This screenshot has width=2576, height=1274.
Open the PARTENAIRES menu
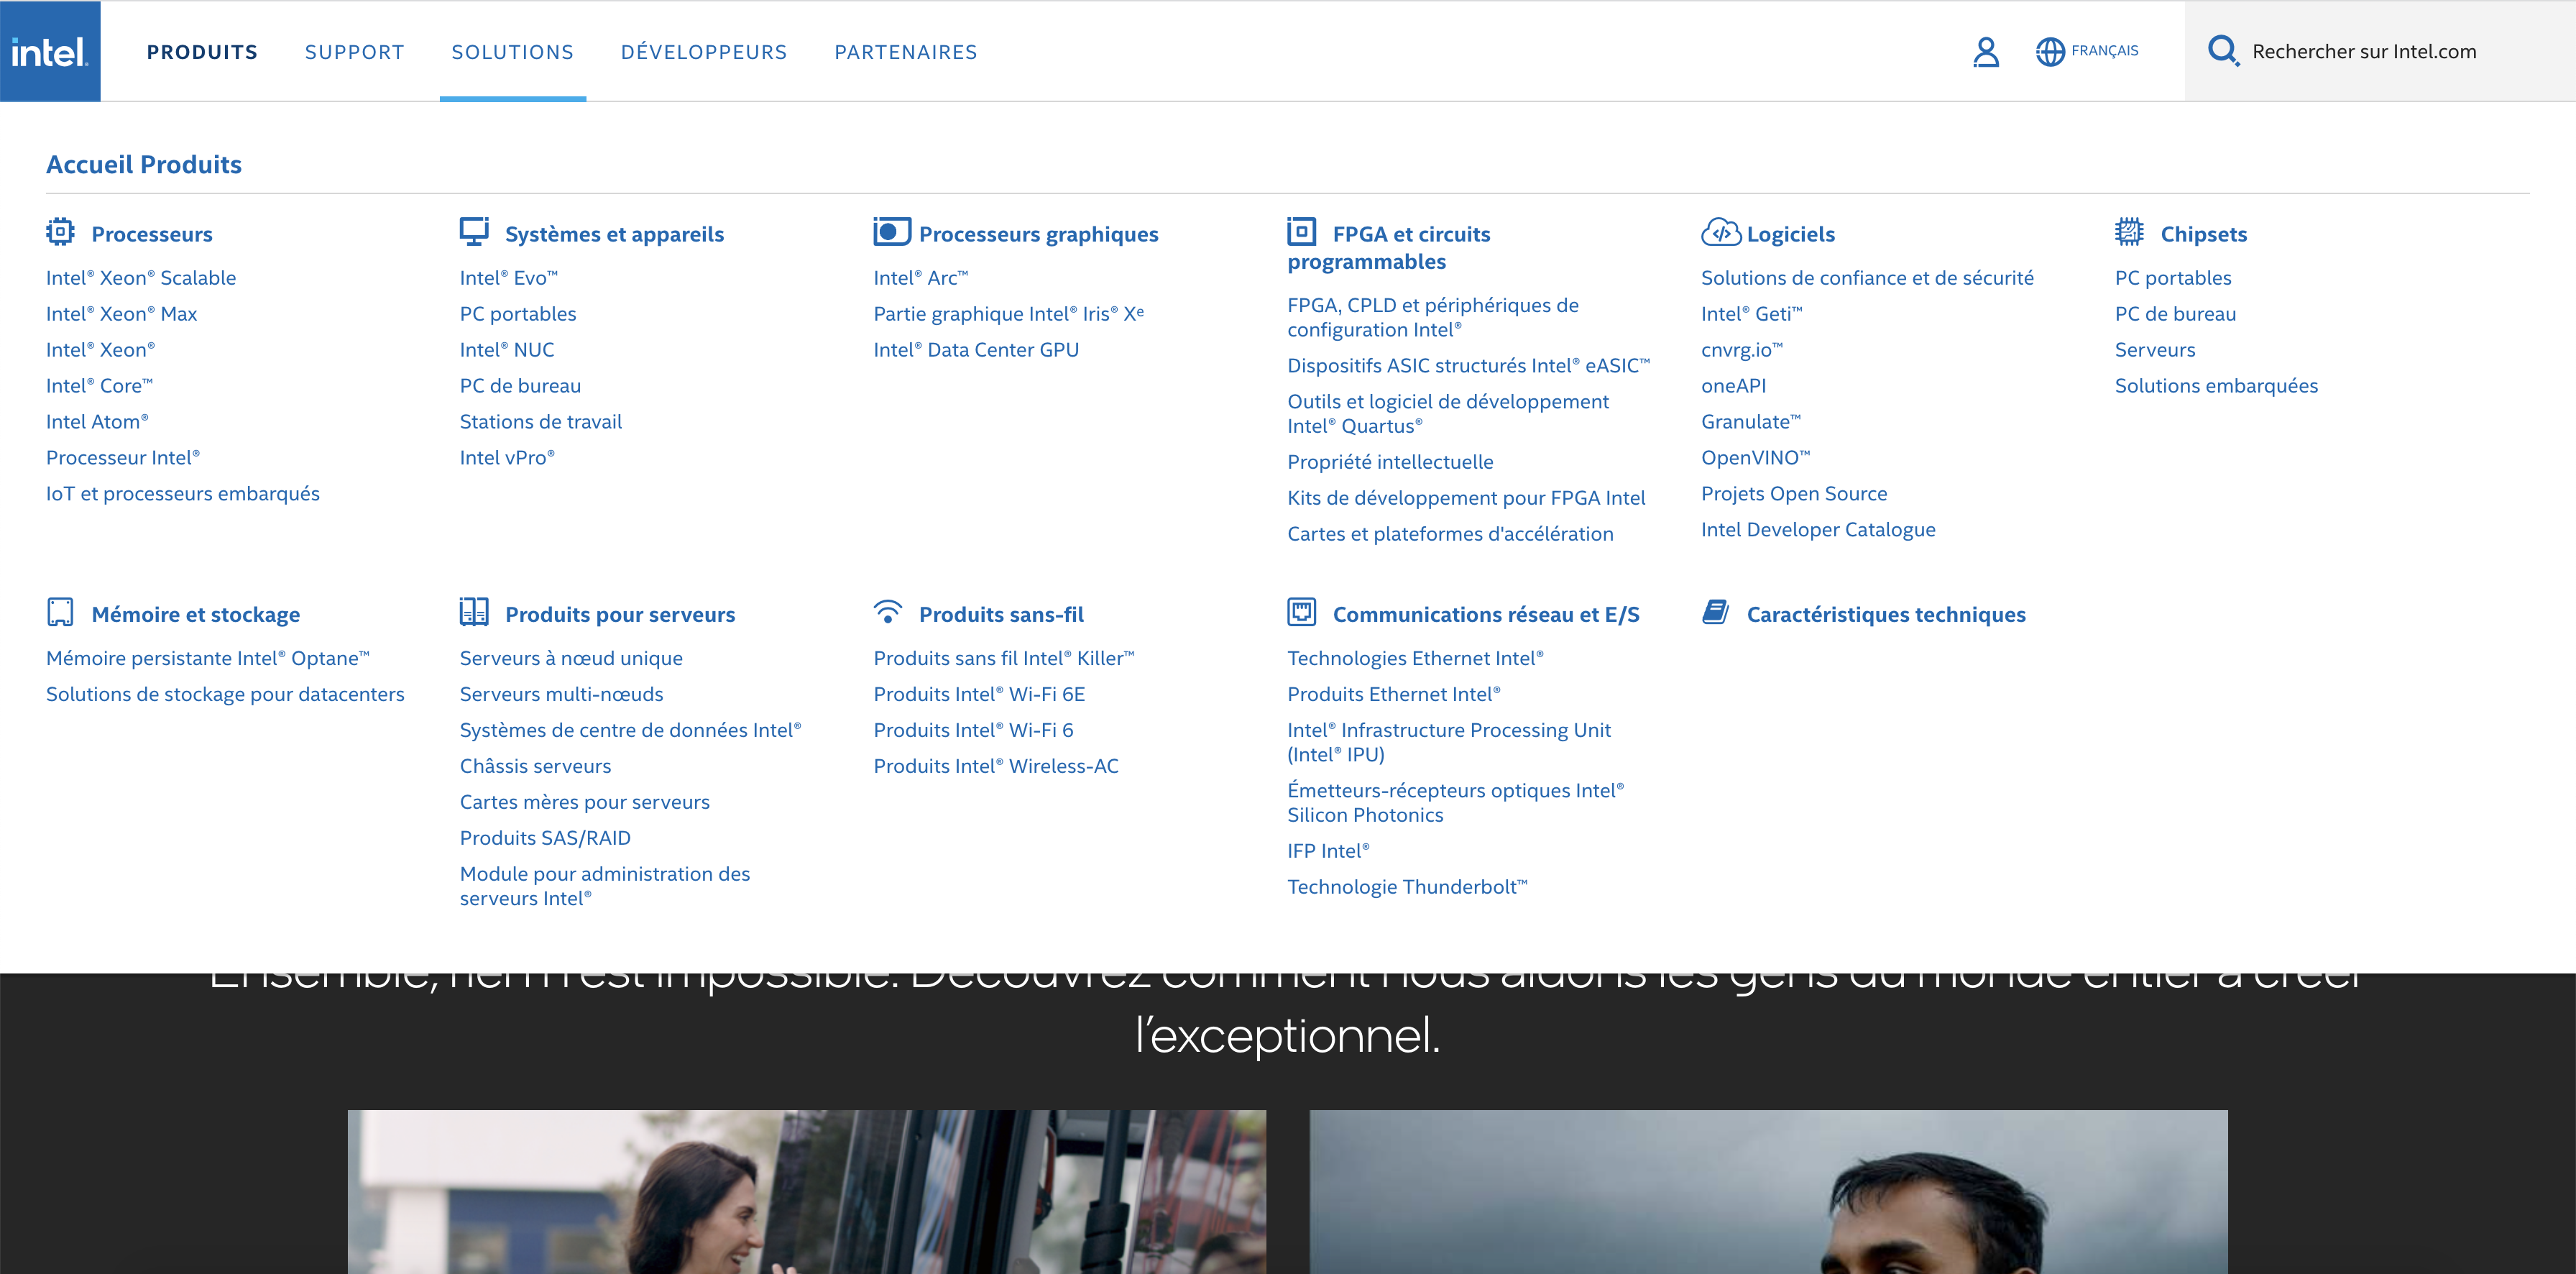point(906,52)
